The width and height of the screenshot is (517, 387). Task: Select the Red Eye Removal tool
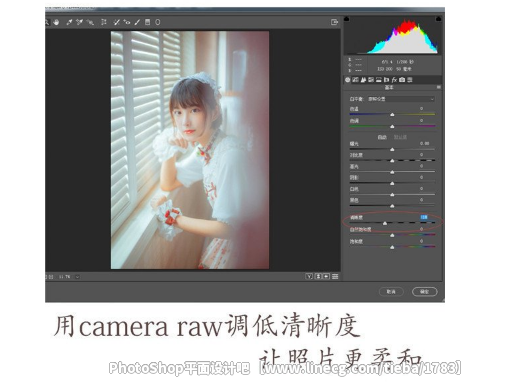[x=127, y=22]
